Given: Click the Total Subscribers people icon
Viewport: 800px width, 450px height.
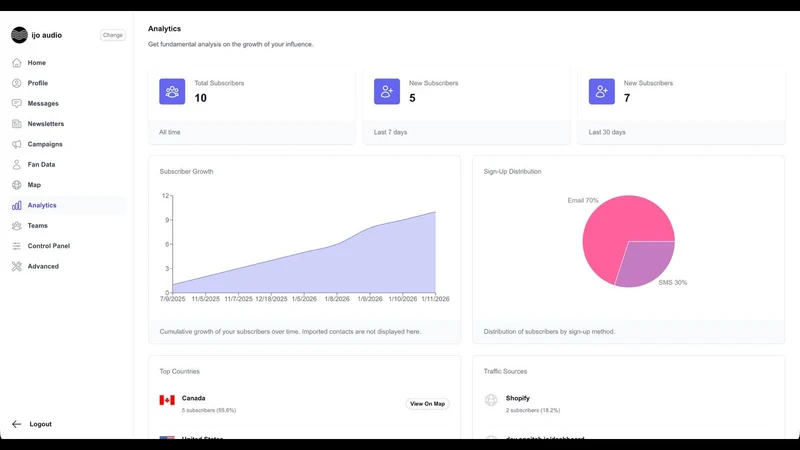Looking at the screenshot, I should 172,92.
